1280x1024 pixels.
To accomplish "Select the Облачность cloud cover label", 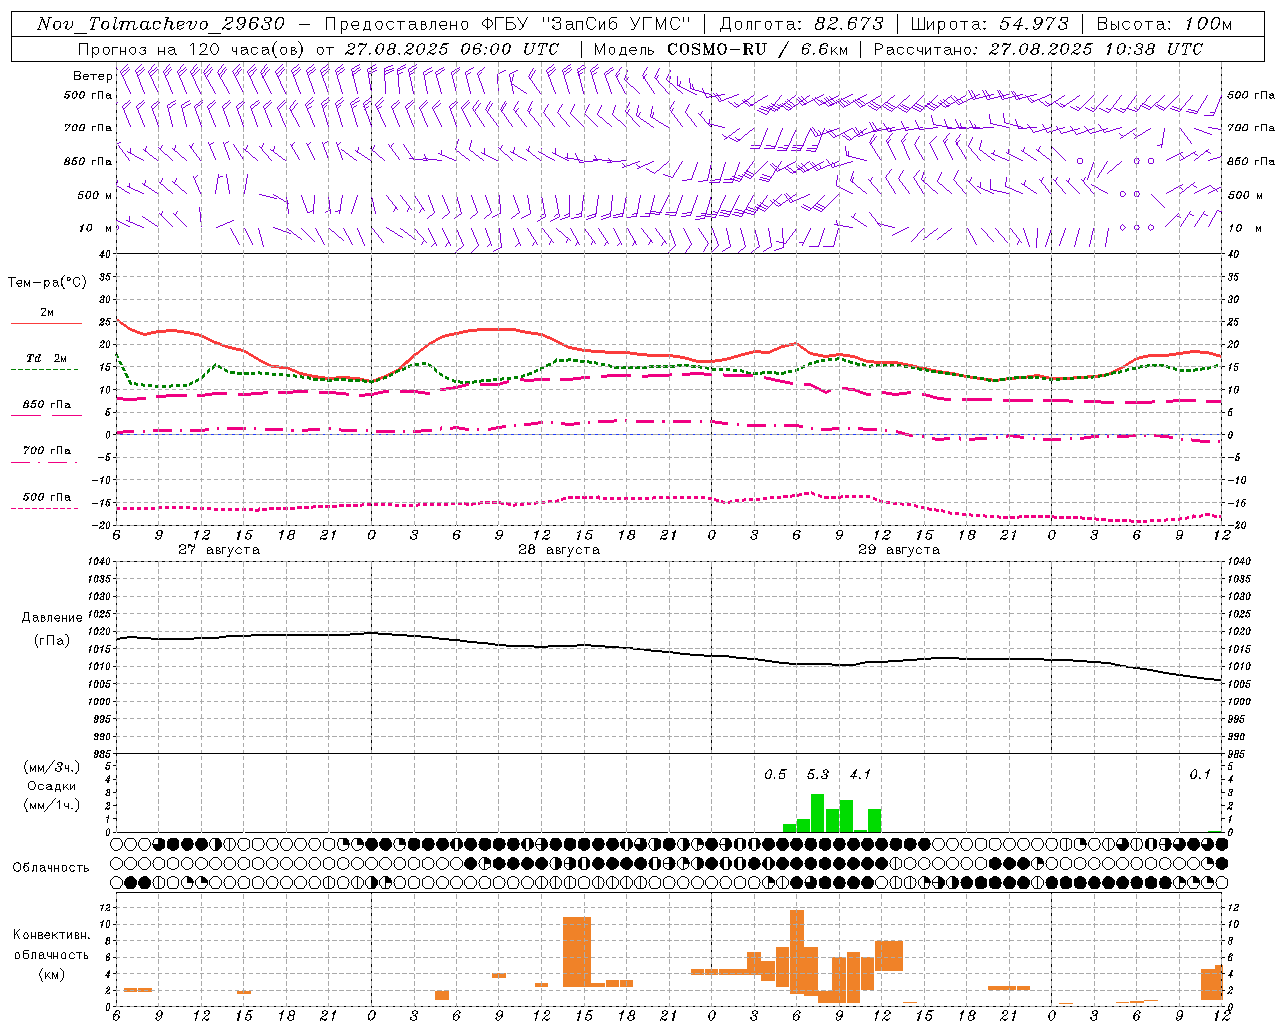I will pyautogui.click(x=51, y=868).
